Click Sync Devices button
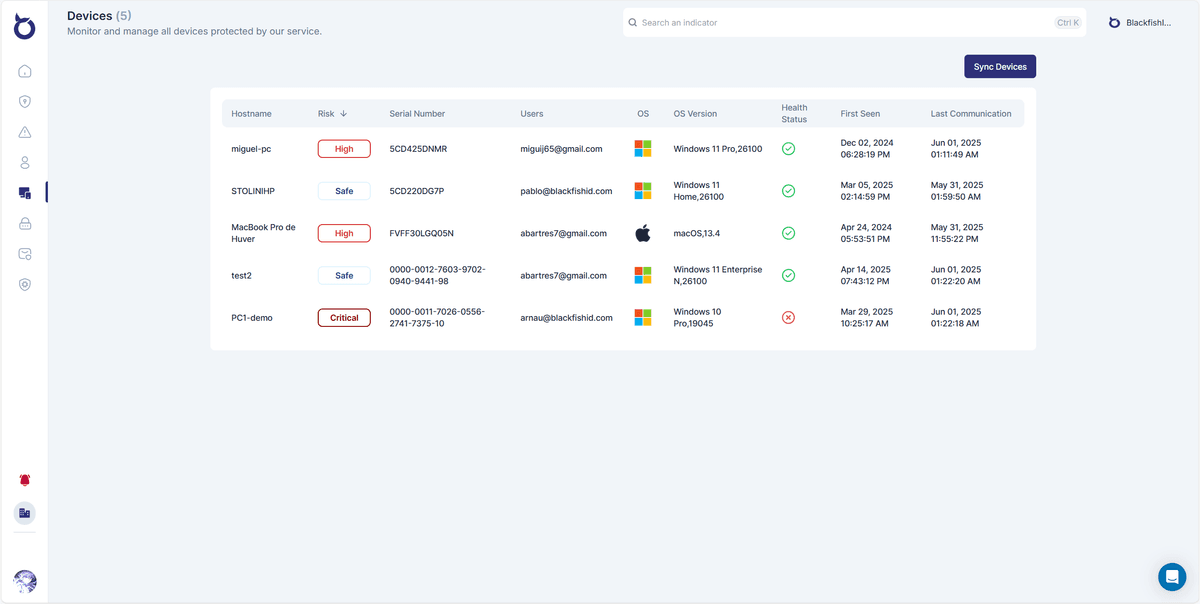Image resolution: width=1200 pixels, height=604 pixels. click(1000, 66)
